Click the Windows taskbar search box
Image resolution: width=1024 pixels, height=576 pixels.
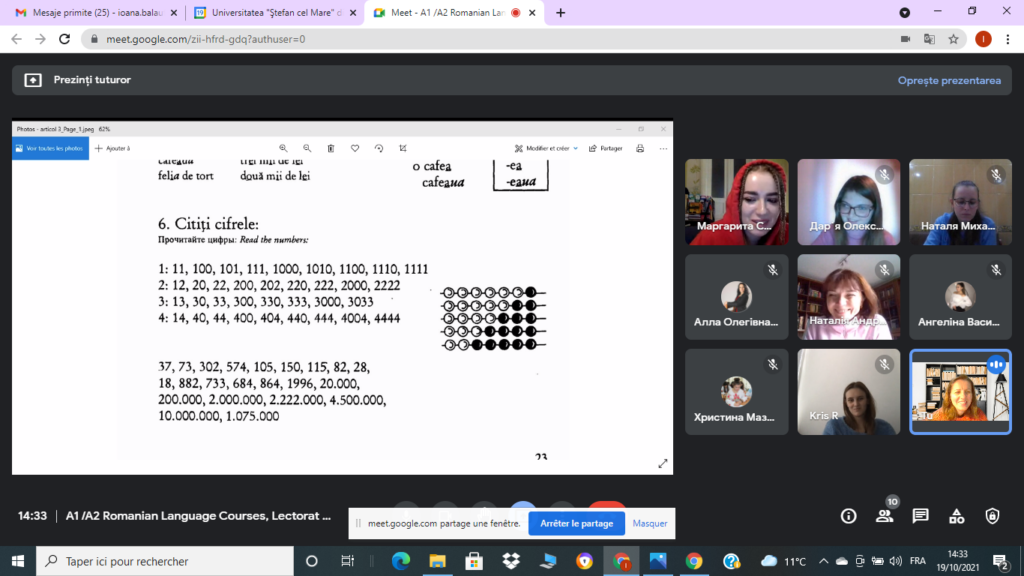[163, 561]
